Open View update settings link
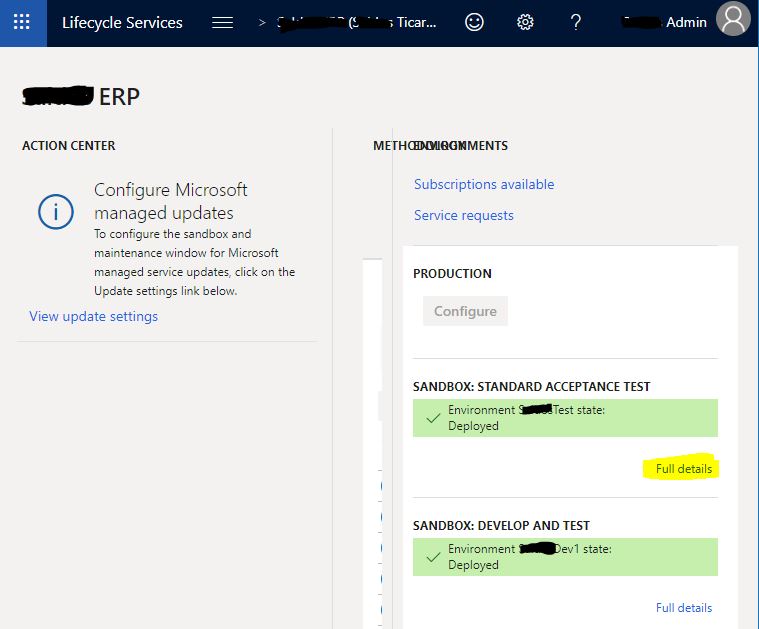Screen dimensions: 759x629 [93, 316]
